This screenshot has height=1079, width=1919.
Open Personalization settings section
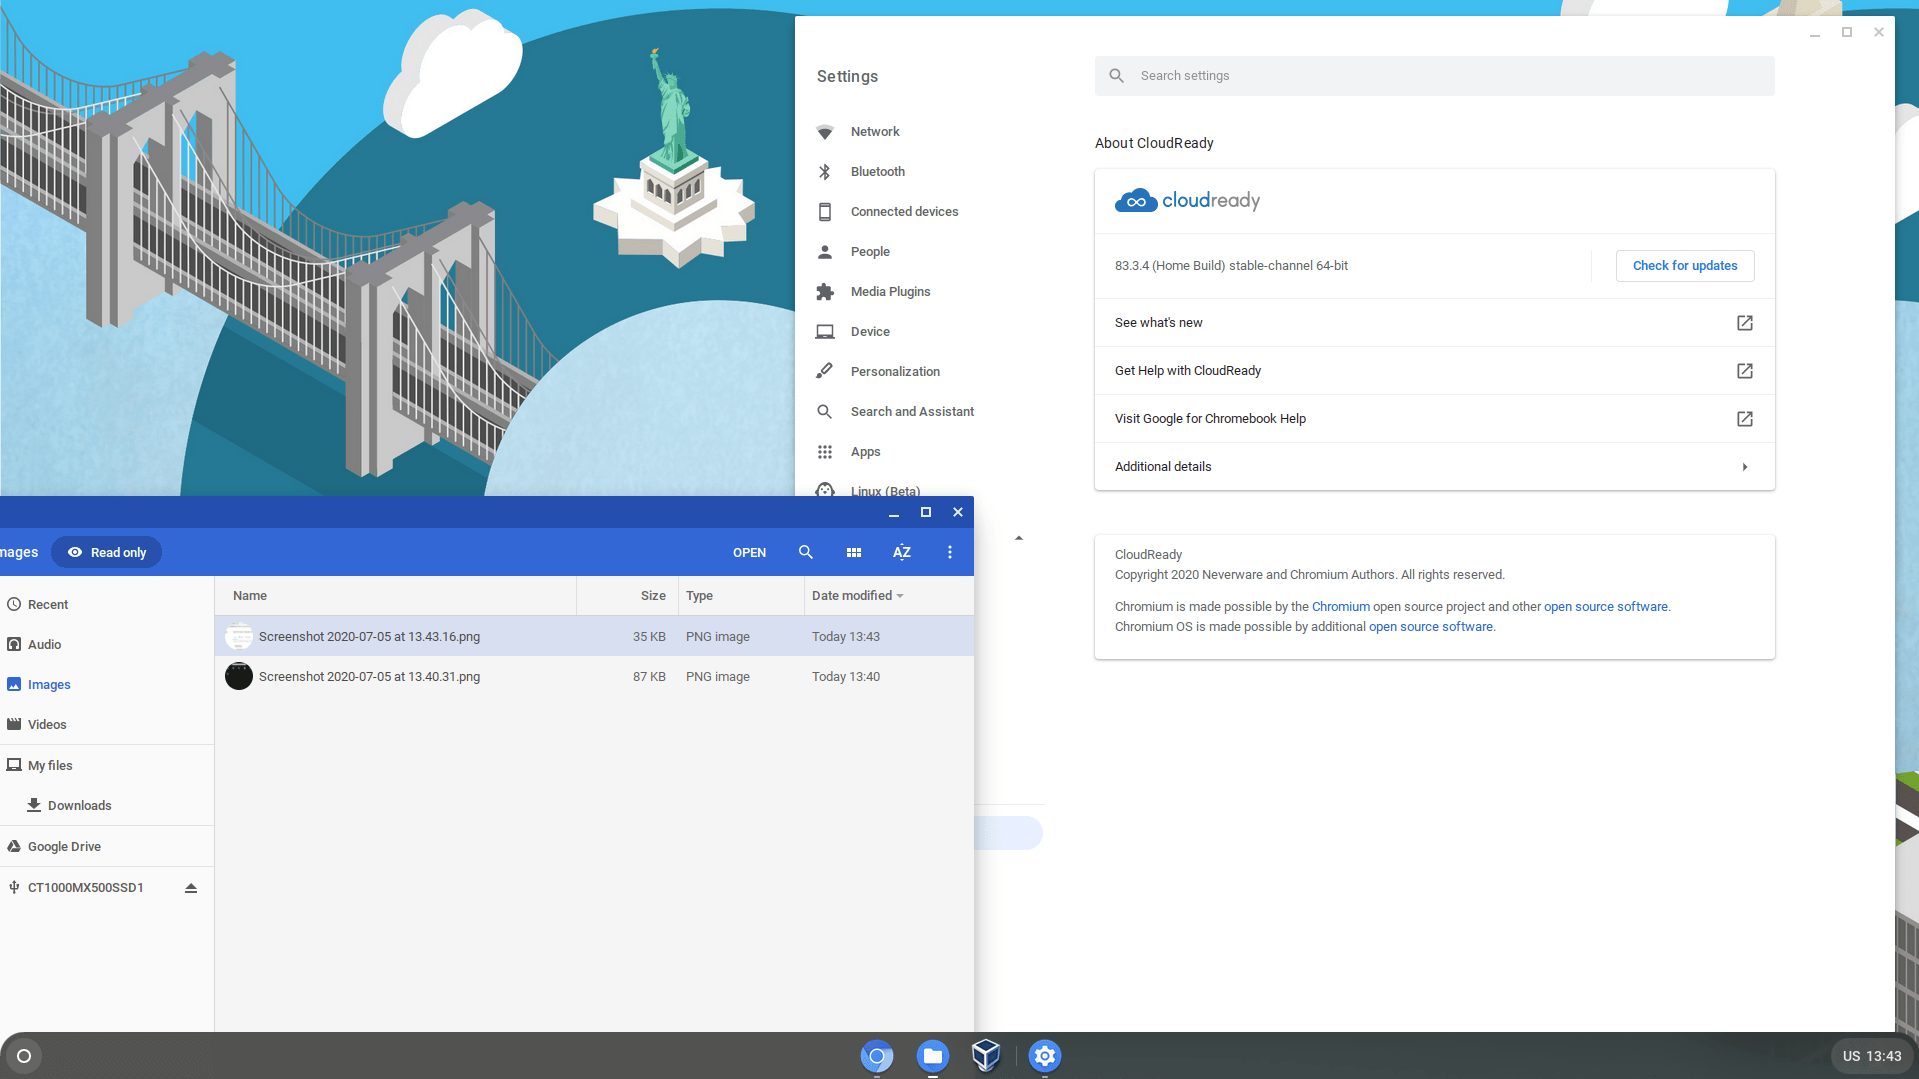click(895, 372)
